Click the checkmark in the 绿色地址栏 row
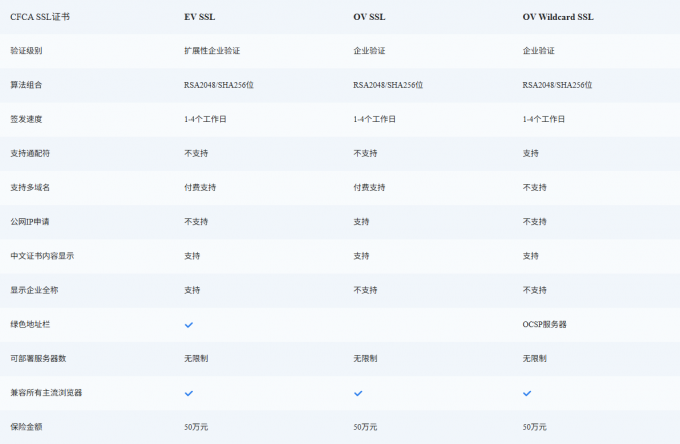Viewport: 680px width, 444px height. tap(189, 325)
